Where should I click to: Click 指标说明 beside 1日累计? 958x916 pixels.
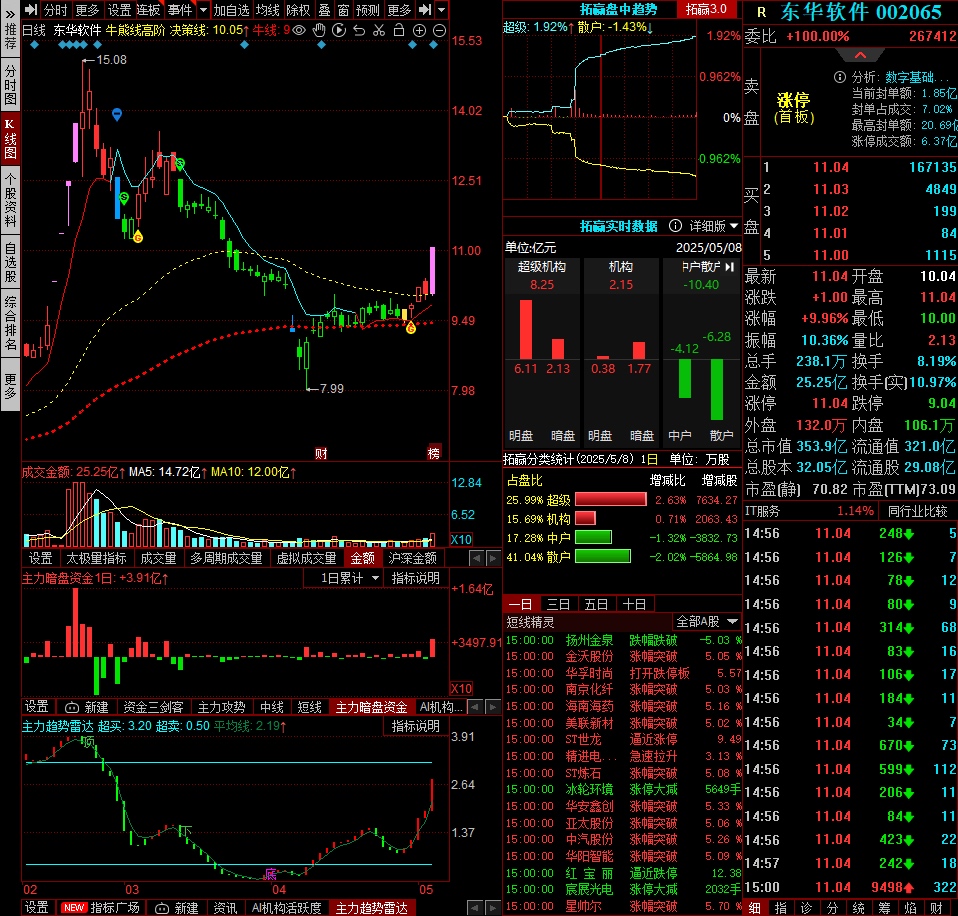point(415,578)
